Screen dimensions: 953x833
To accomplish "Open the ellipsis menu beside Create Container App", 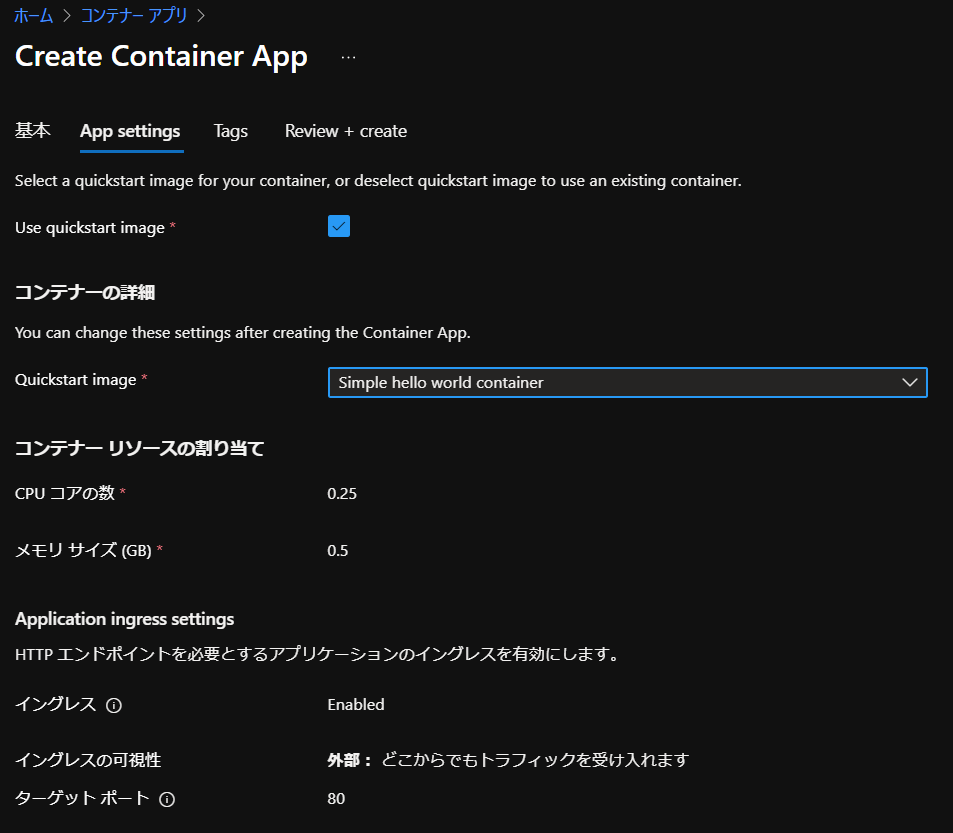I will [x=348, y=57].
